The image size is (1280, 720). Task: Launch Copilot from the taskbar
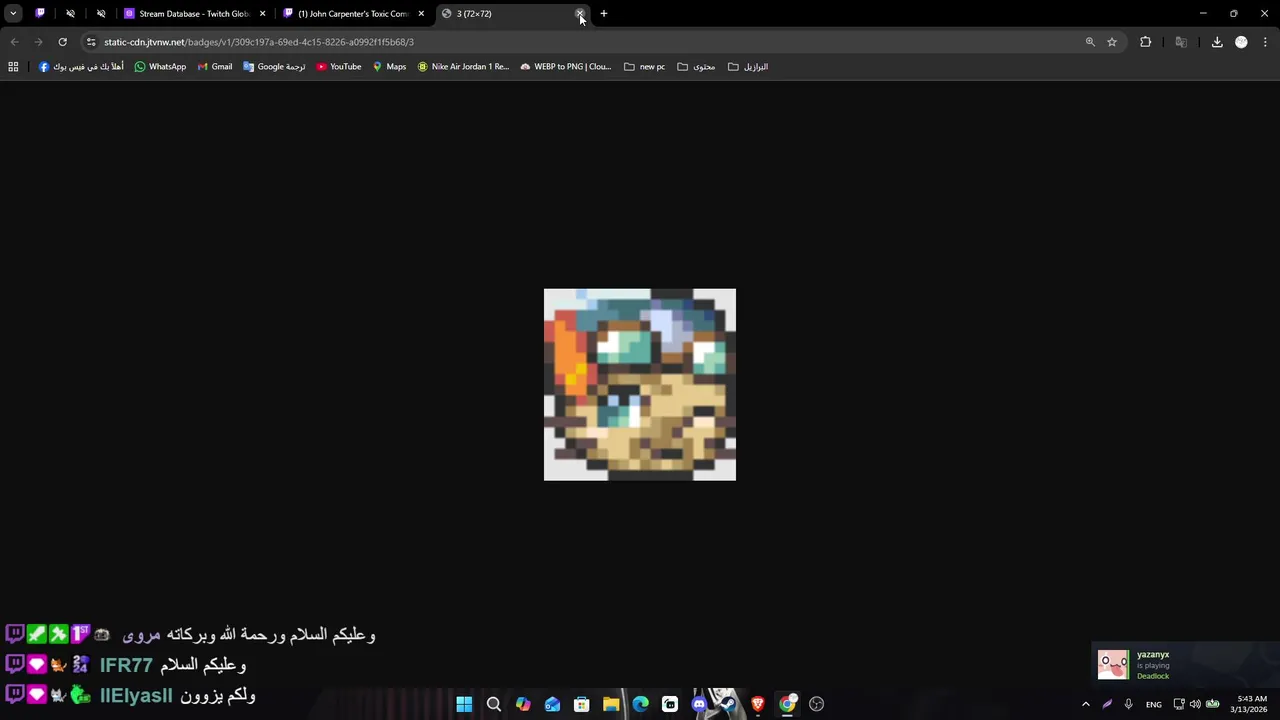point(523,704)
